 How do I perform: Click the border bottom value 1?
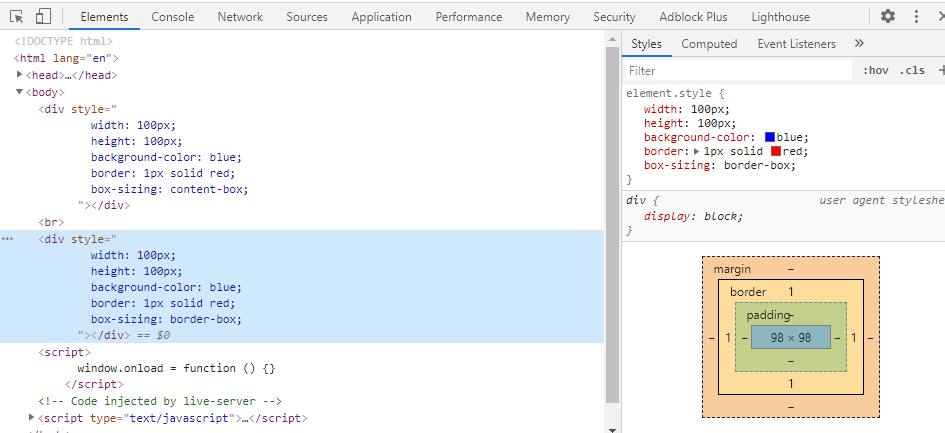tap(791, 384)
